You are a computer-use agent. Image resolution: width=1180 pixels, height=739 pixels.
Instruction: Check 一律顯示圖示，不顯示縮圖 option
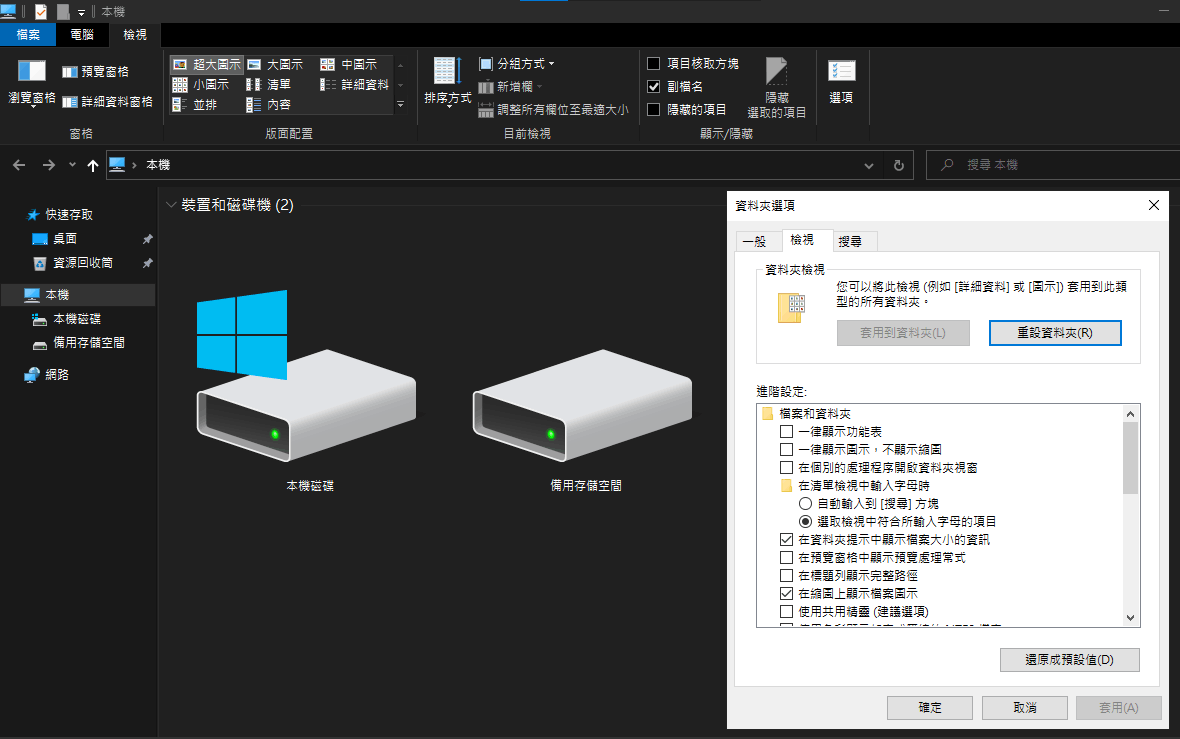[x=786, y=449]
